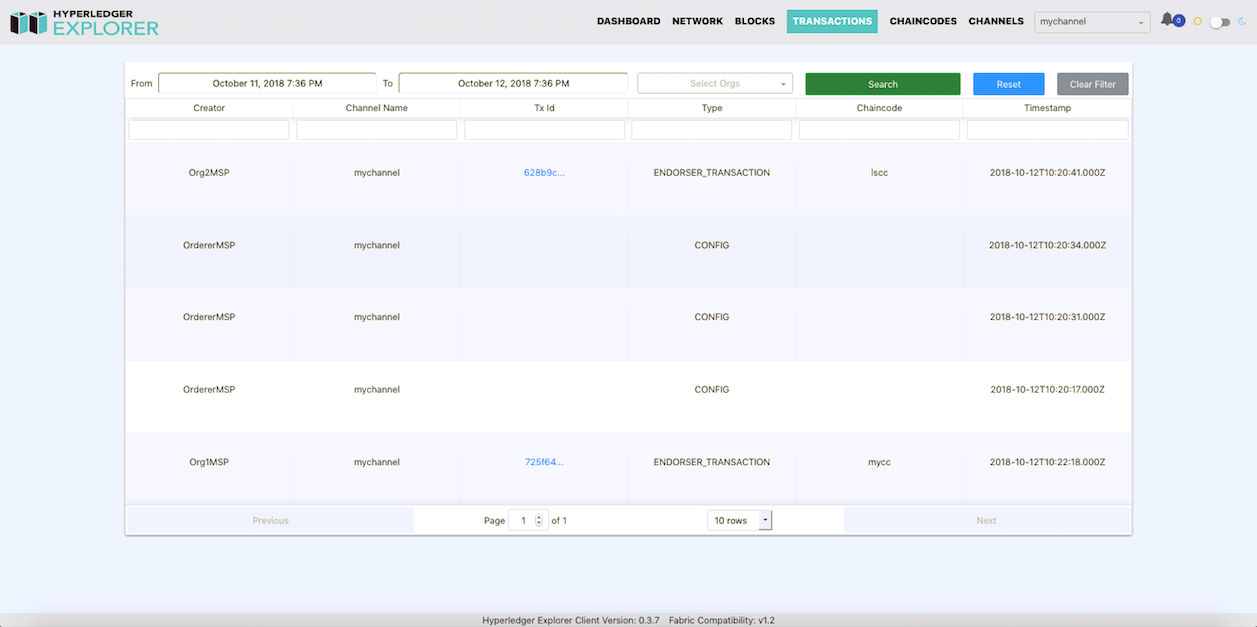Sort by the Type column header
Viewport: 1257px width, 627px height.
tap(712, 107)
